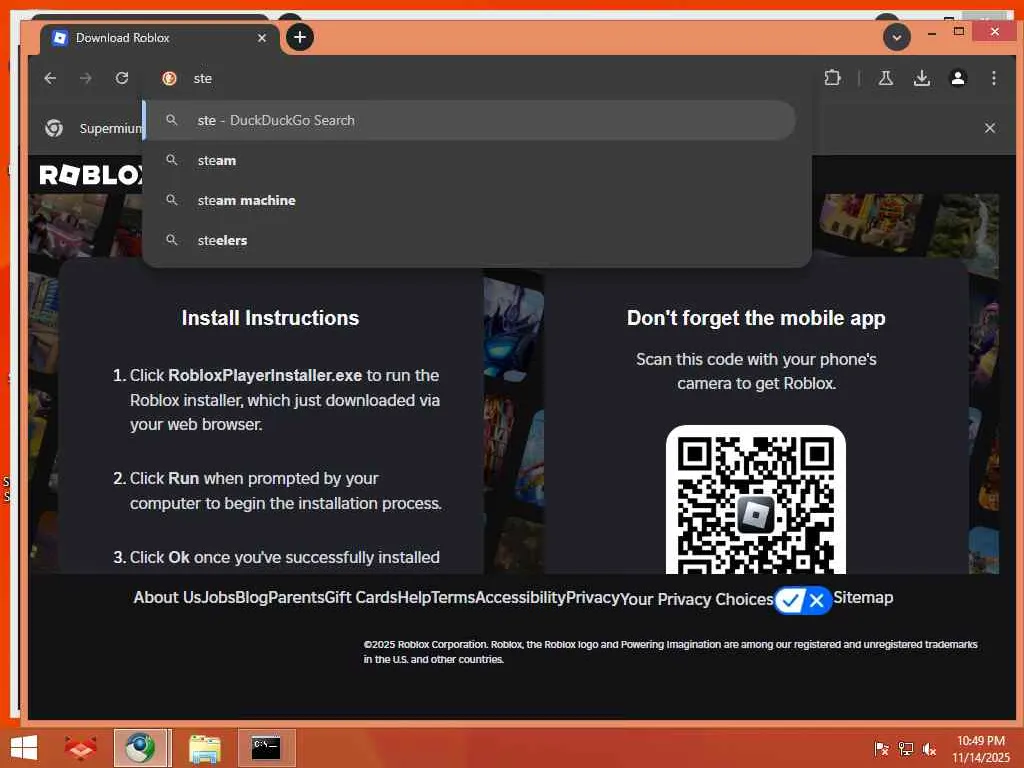The height and width of the screenshot is (768, 1024).
Task: Open Command Prompt from taskbar
Action: (266, 748)
